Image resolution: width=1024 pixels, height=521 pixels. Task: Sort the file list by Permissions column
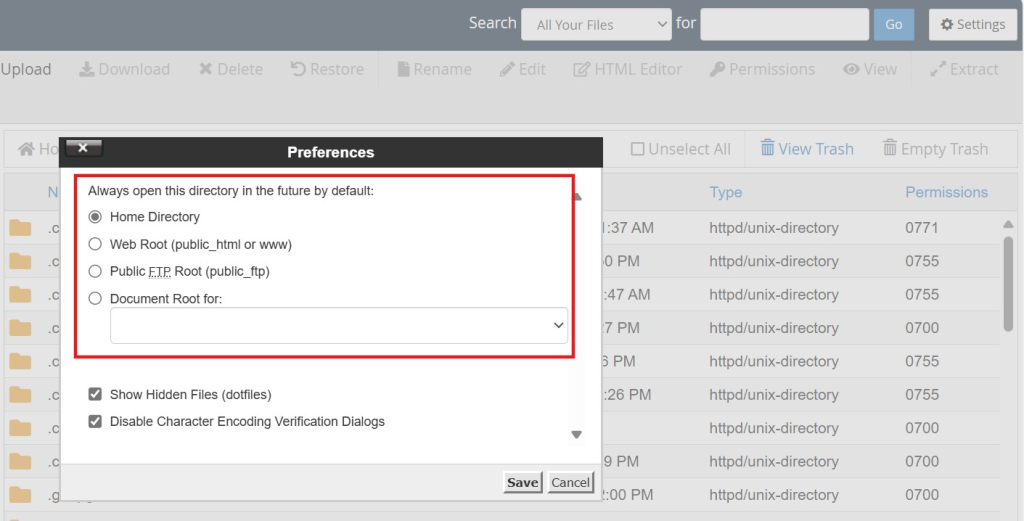click(946, 192)
